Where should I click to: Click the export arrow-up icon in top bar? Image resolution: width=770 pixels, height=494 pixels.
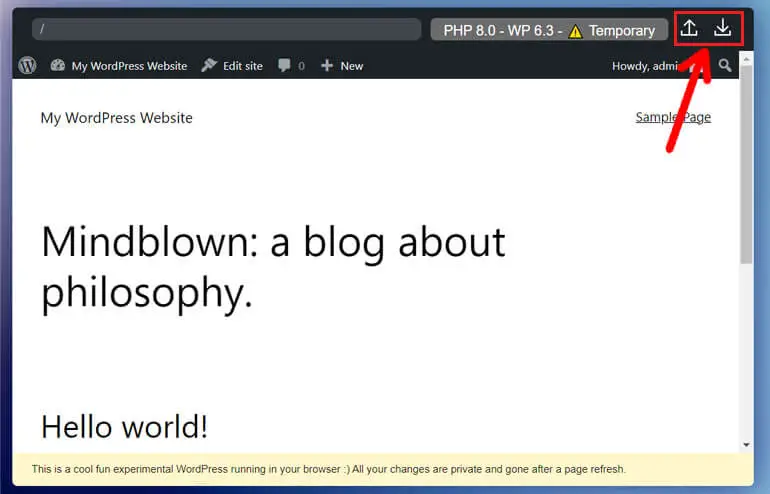click(x=688, y=29)
